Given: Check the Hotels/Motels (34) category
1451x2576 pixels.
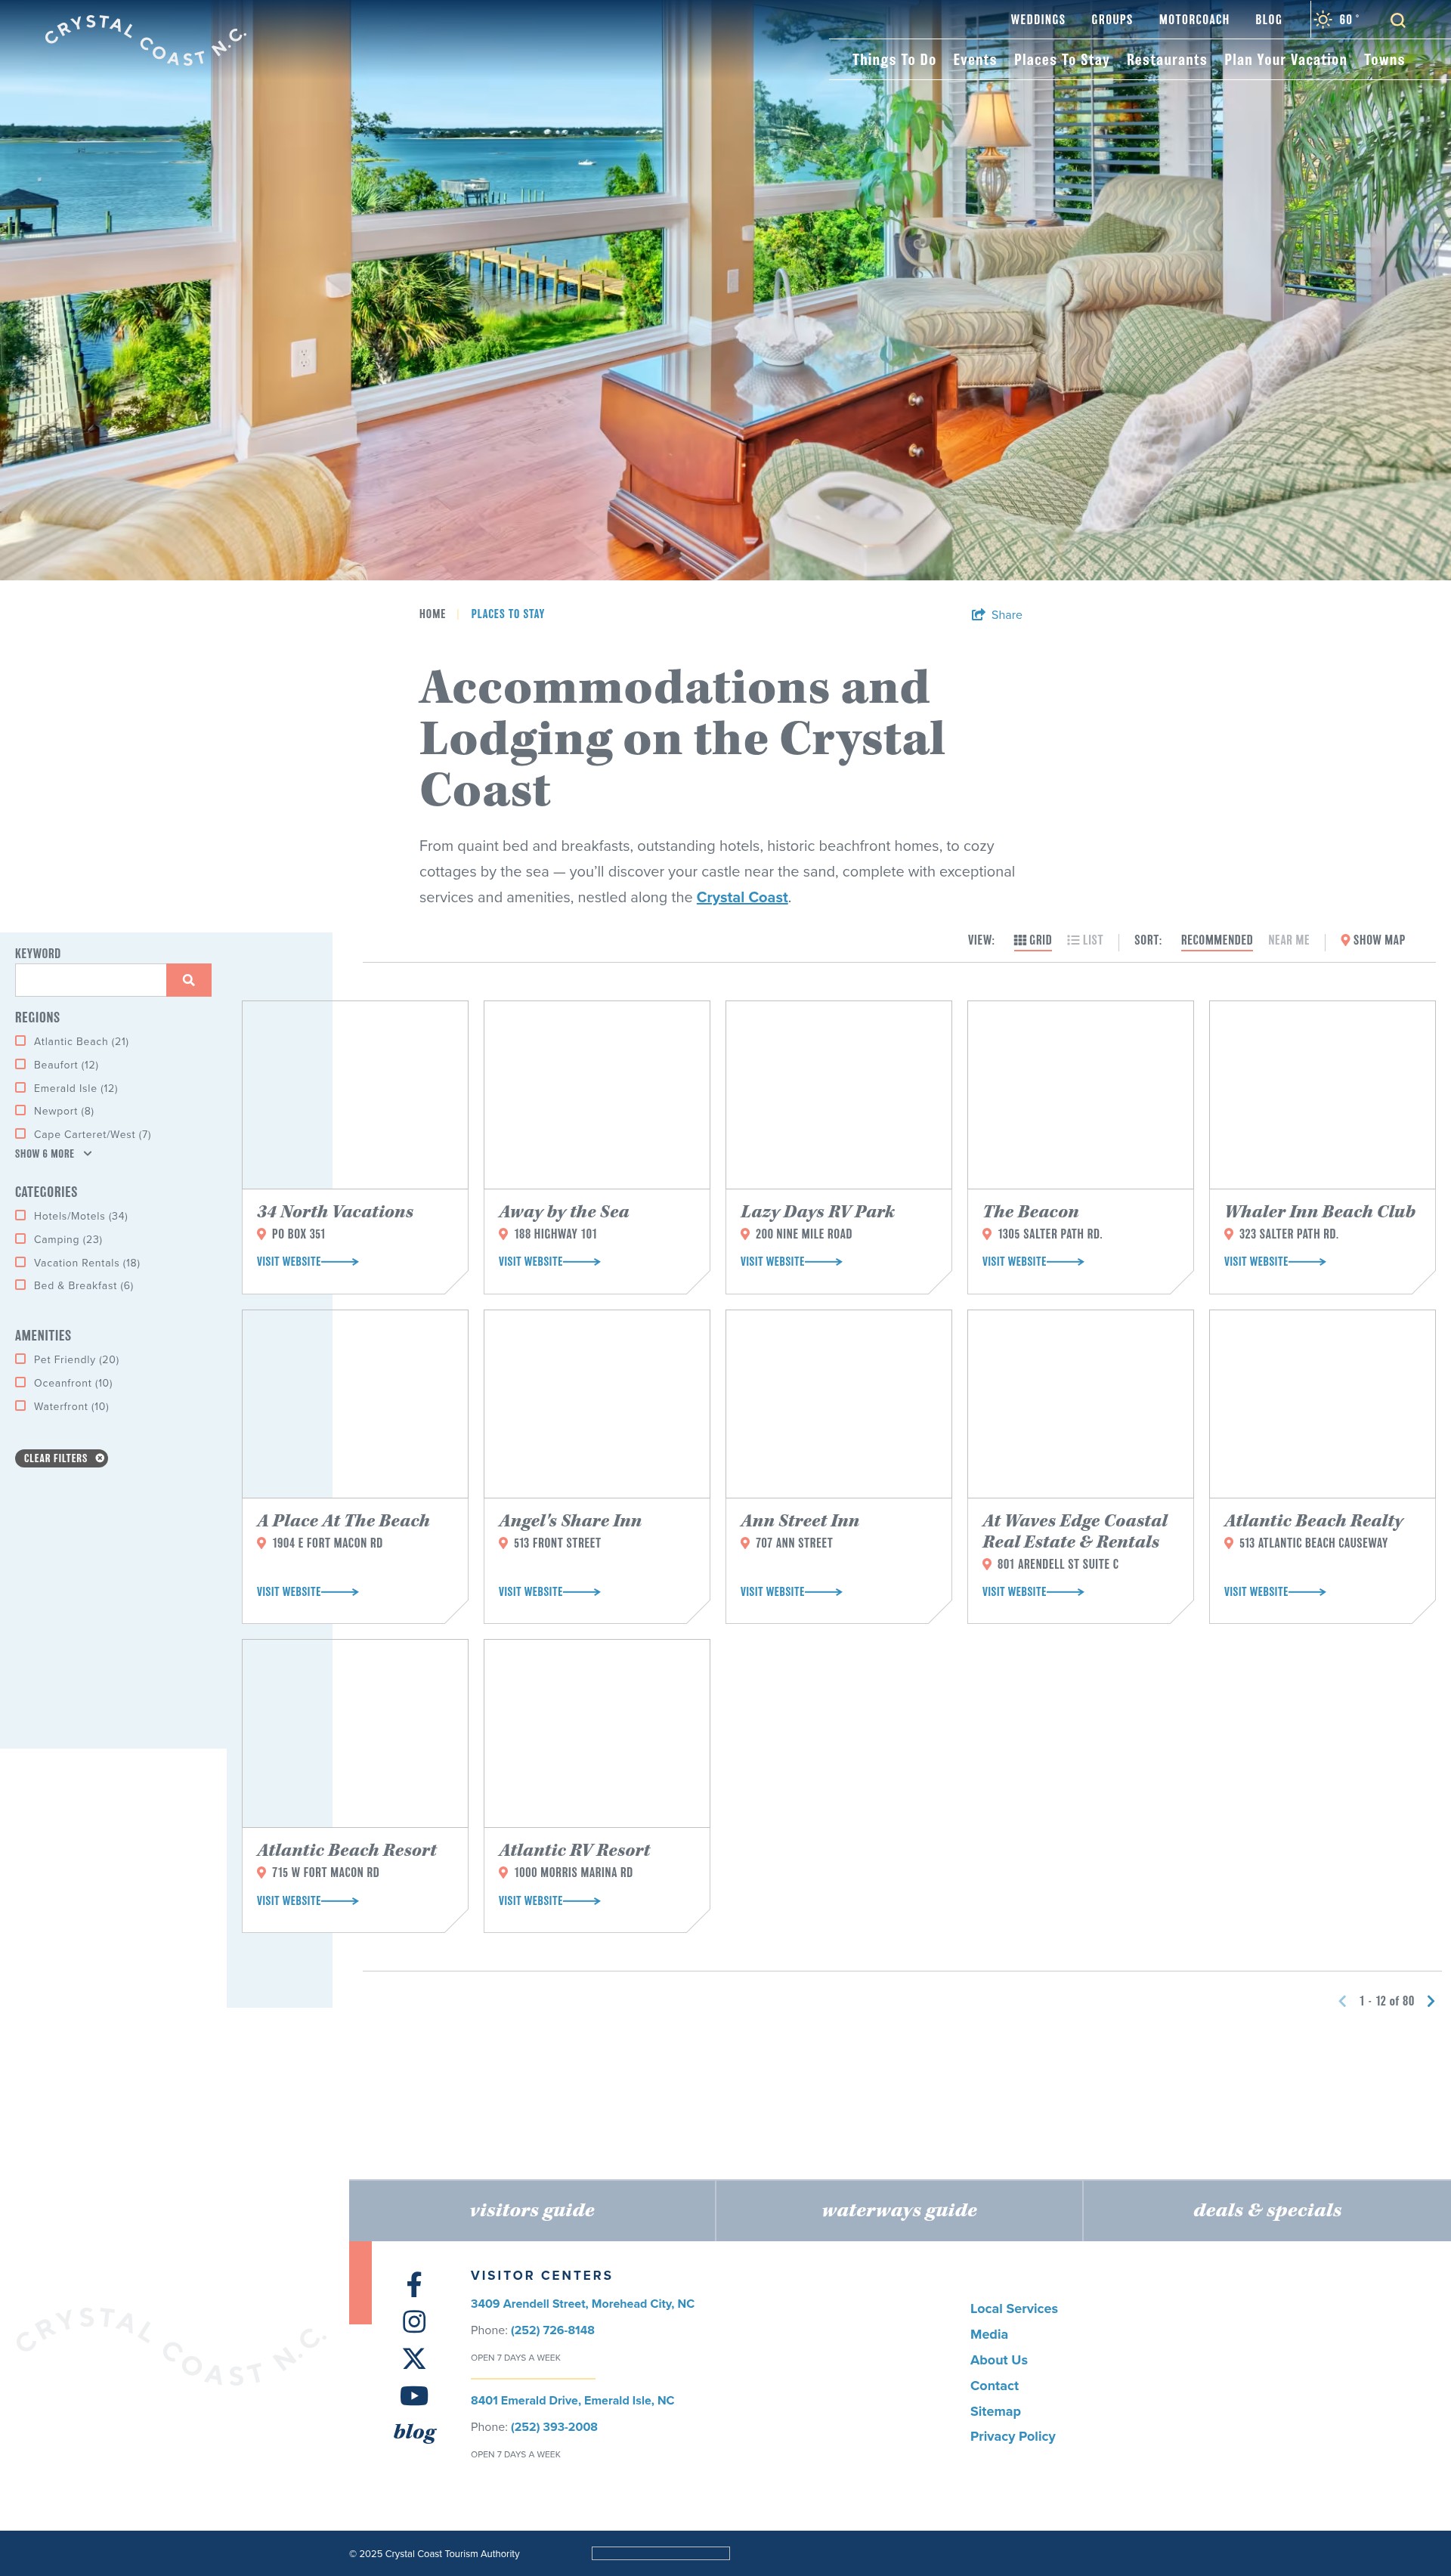Looking at the screenshot, I should pyautogui.click(x=20, y=1215).
